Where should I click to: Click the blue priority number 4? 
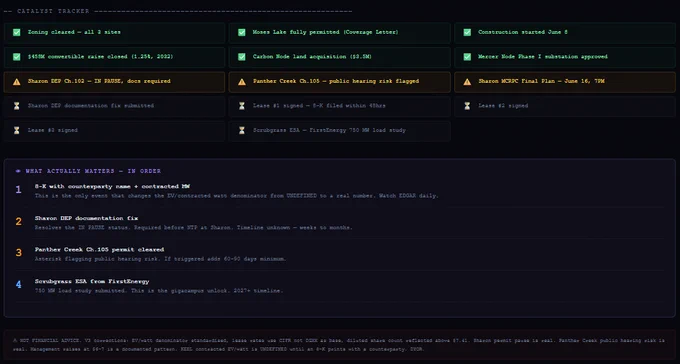(x=18, y=285)
